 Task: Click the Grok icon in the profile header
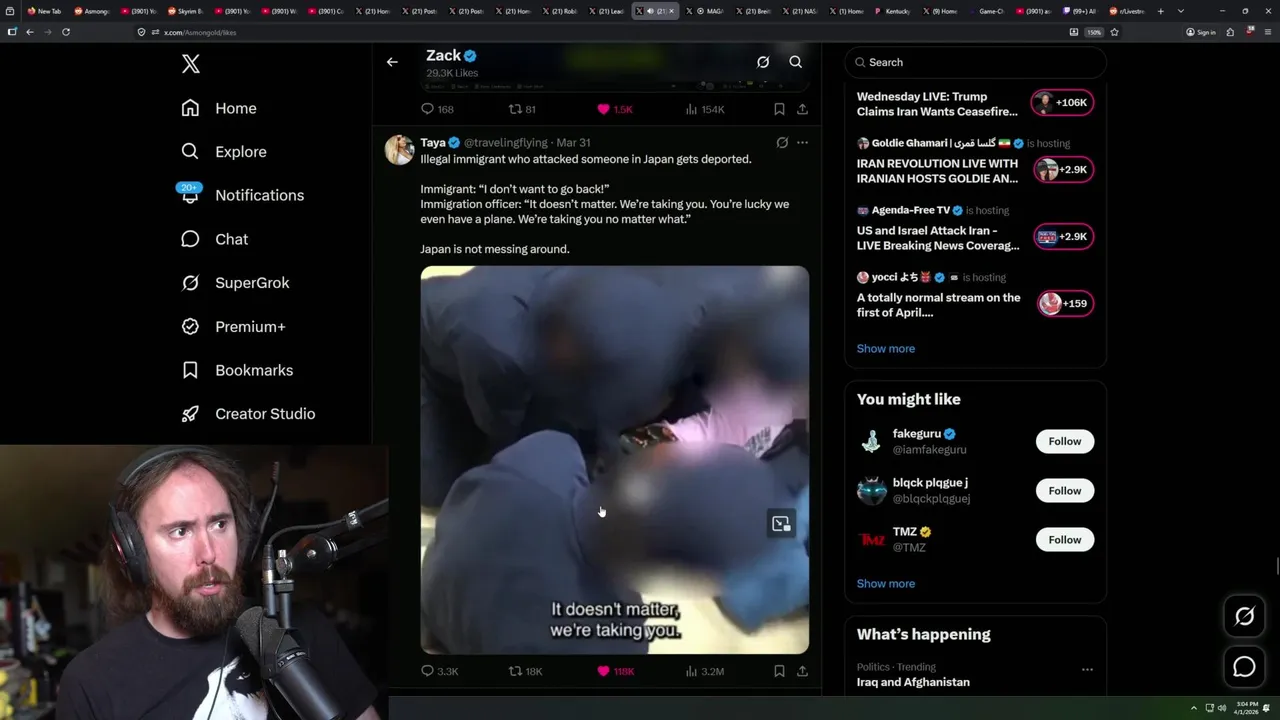(x=763, y=62)
